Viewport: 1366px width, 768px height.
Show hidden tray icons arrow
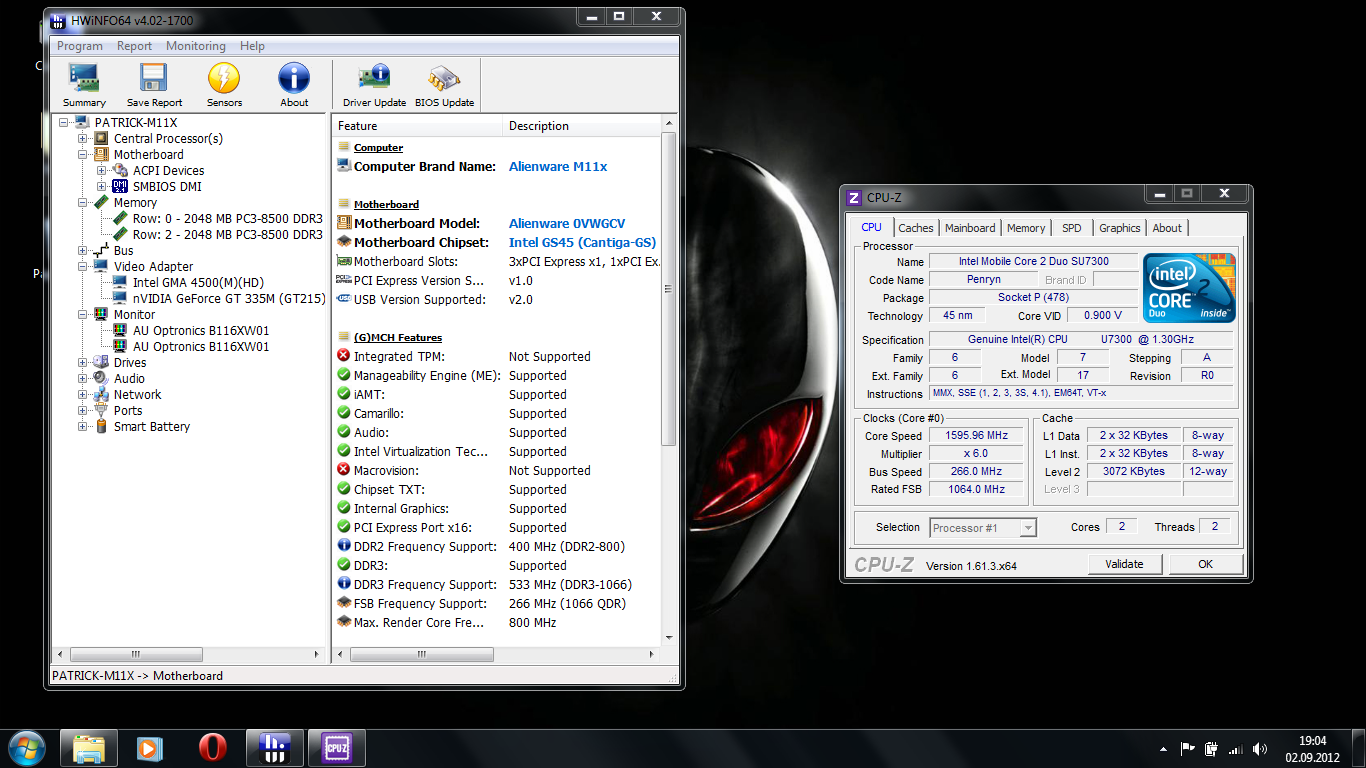(x=1163, y=749)
